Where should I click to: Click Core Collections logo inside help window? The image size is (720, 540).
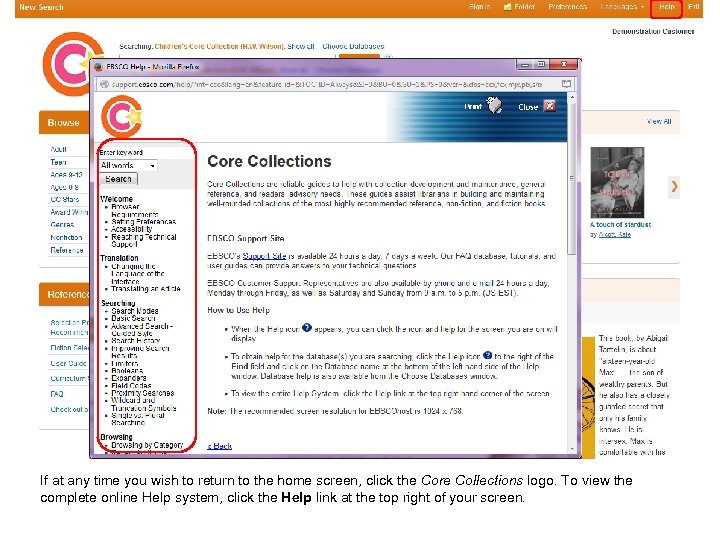tap(122, 117)
